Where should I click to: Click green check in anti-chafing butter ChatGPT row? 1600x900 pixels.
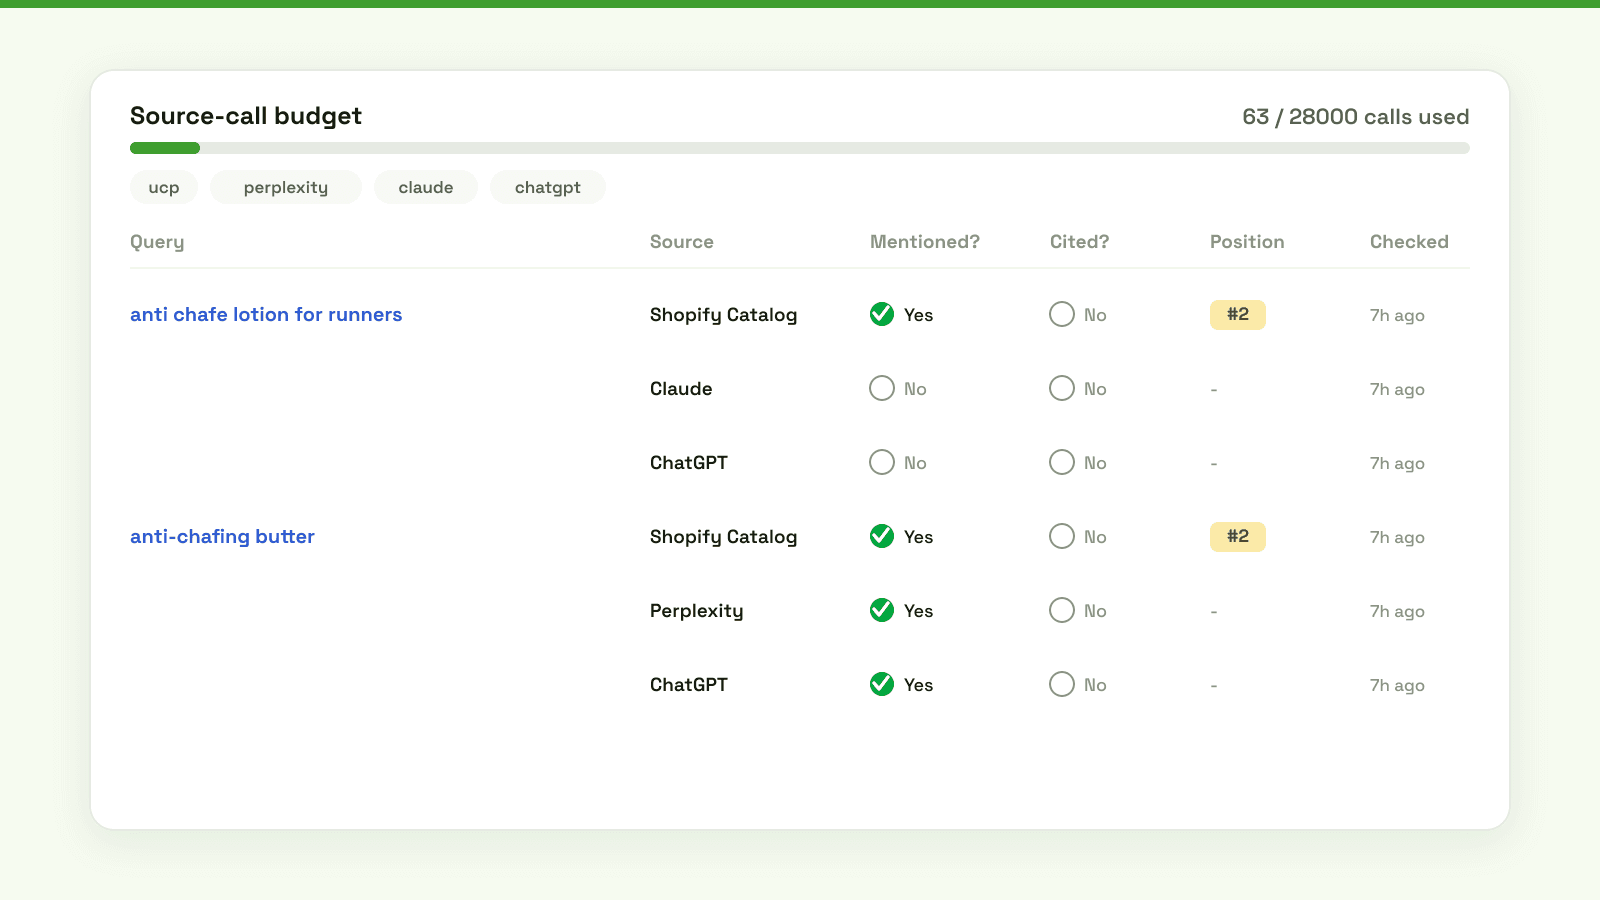click(882, 684)
